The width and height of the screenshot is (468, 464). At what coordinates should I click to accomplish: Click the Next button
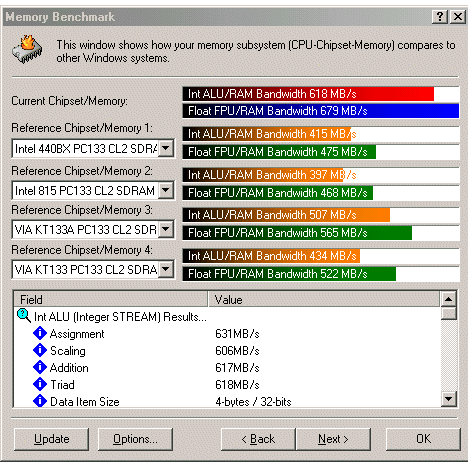333,439
